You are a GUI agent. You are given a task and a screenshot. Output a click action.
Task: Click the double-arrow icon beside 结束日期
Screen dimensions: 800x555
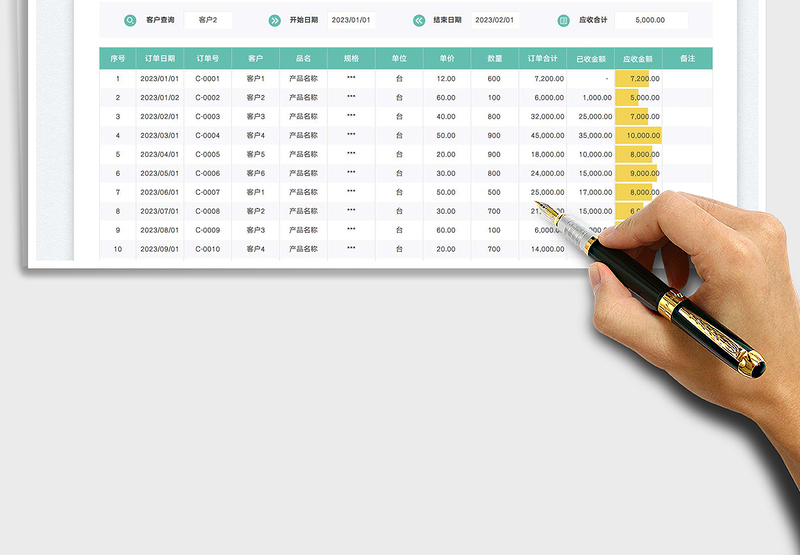point(419,20)
